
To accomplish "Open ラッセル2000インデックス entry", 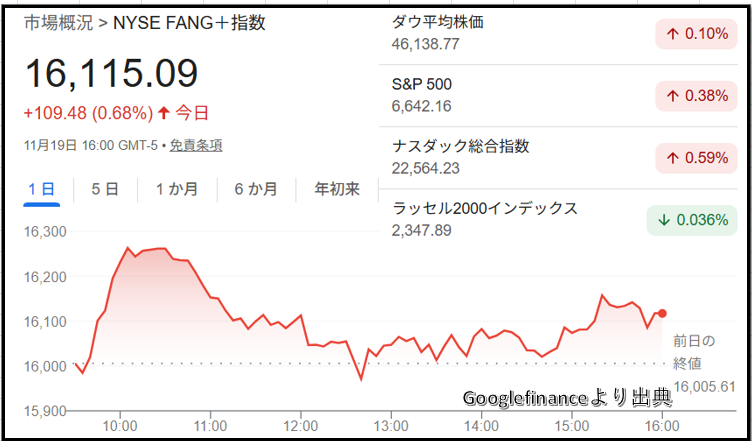I will [x=486, y=208].
